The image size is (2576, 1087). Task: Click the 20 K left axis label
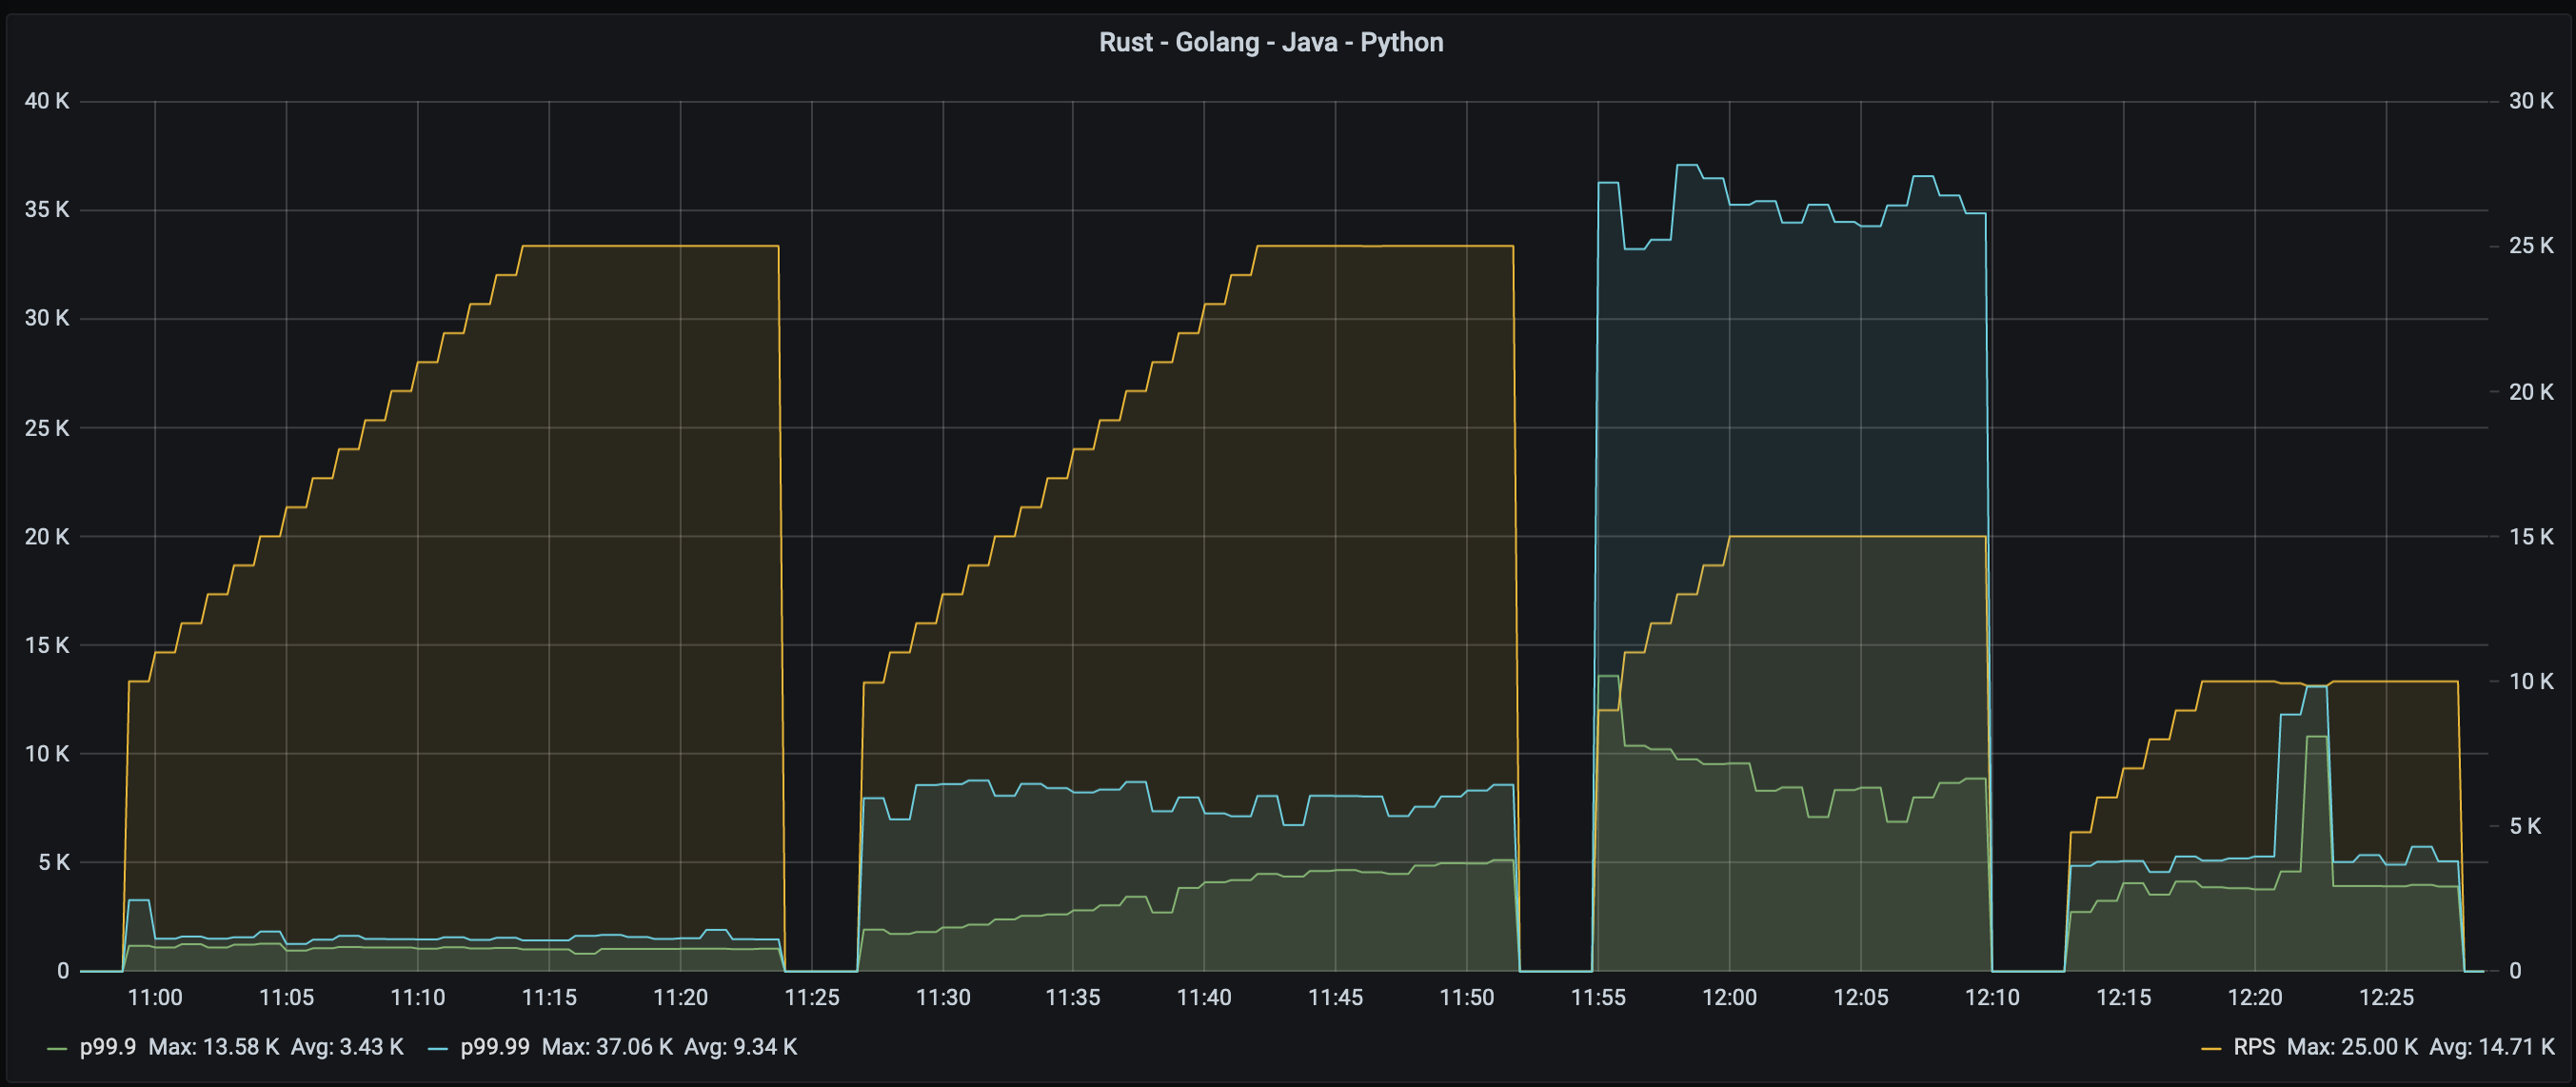[x=47, y=537]
